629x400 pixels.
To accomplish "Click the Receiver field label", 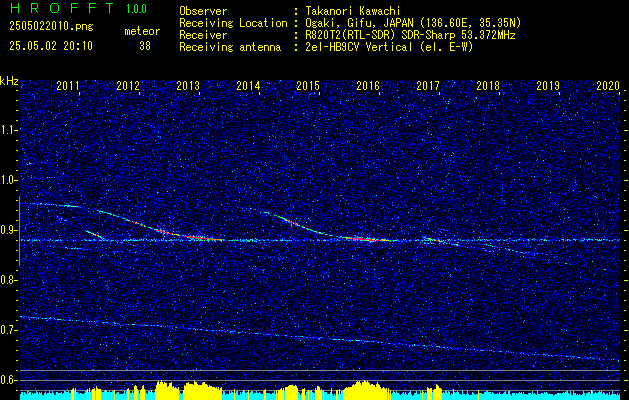I will [203, 35].
